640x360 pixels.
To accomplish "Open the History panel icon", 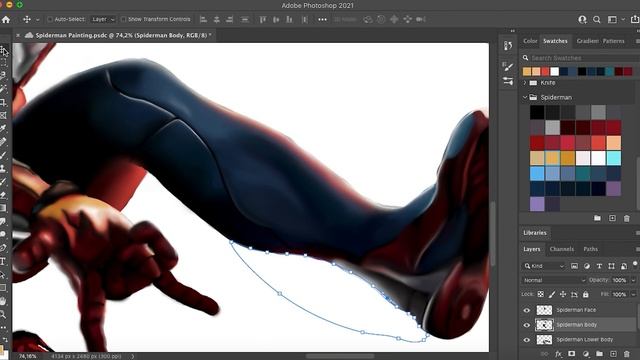I will 508,45.
